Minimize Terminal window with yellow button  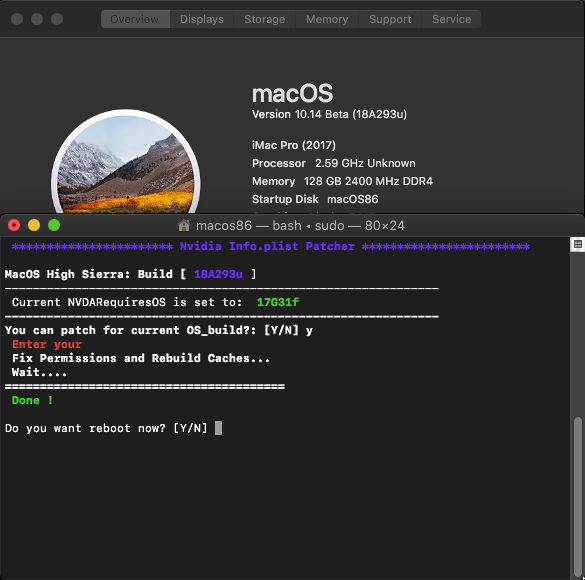click(x=34, y=225)
